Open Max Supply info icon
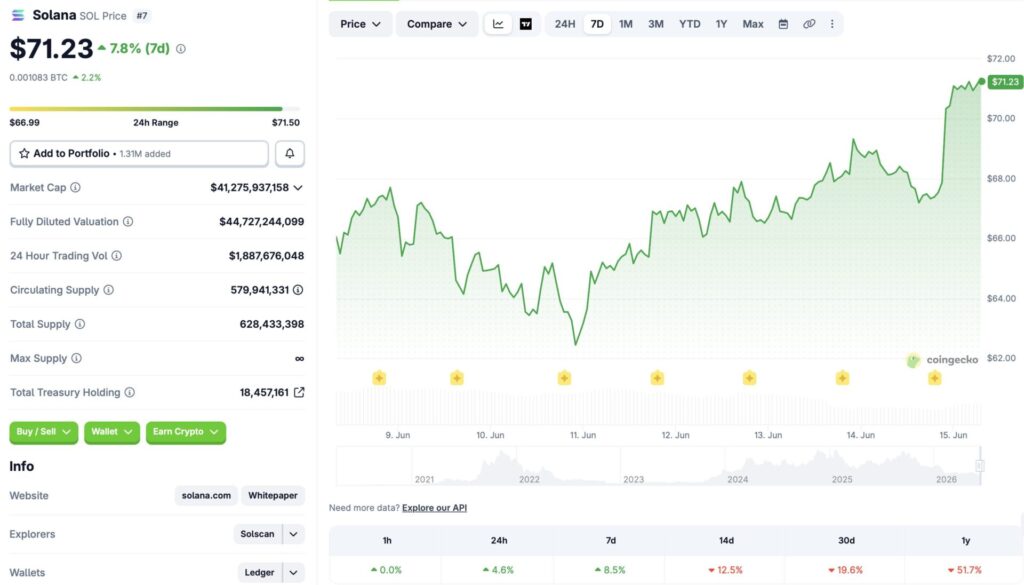The width and height of the screenshot is (1024, 585). pos(76,358)
